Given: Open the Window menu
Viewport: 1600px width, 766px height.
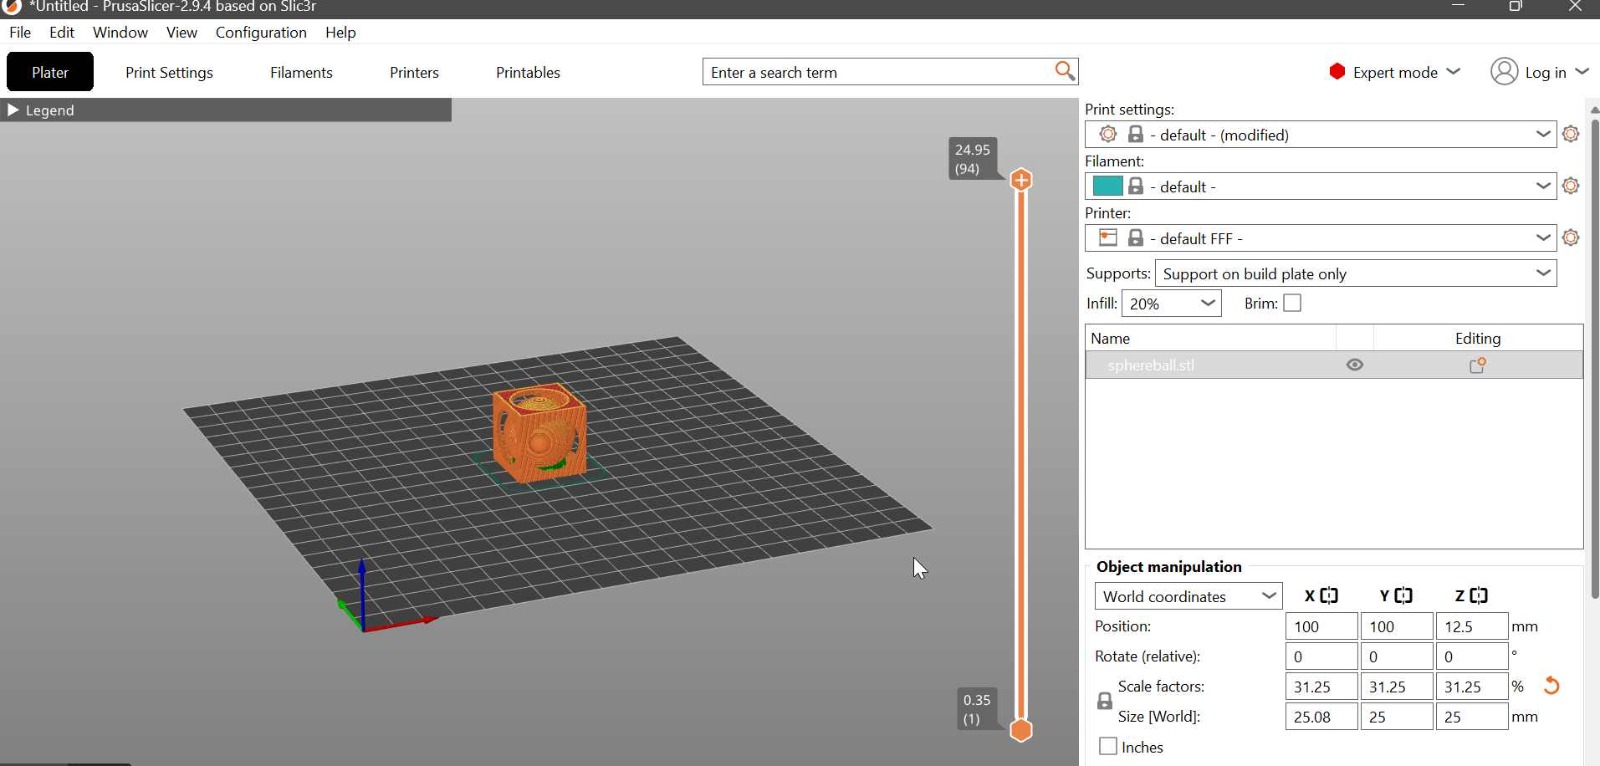Looking at the screenshot, I should click(120, 32).
